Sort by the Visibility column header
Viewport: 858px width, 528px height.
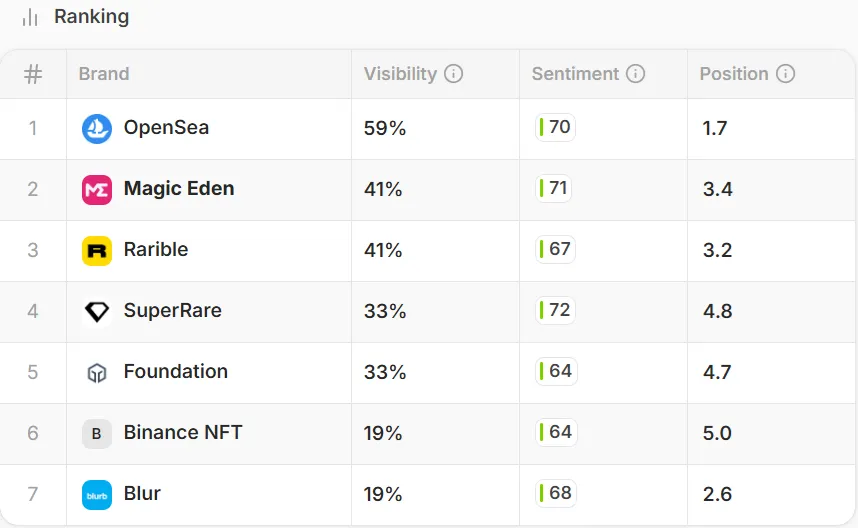point(400,74)
